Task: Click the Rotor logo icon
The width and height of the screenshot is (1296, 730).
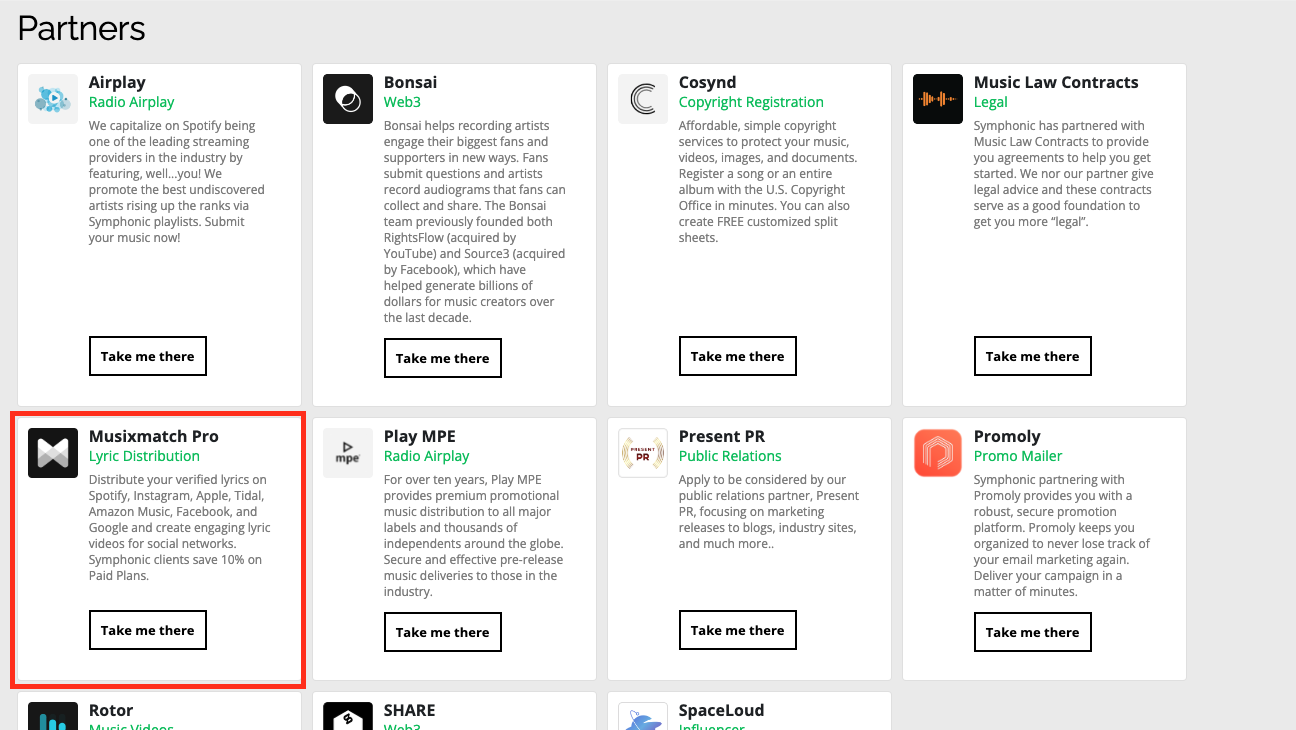Action: click(x=53, y=716)
